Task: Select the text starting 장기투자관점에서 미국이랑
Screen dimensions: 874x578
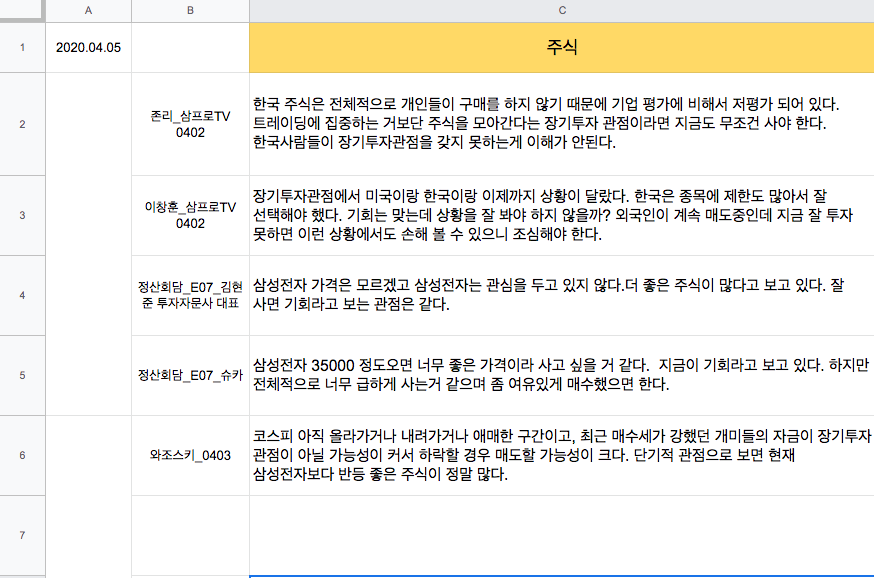Action: click(x=552, y=215)
